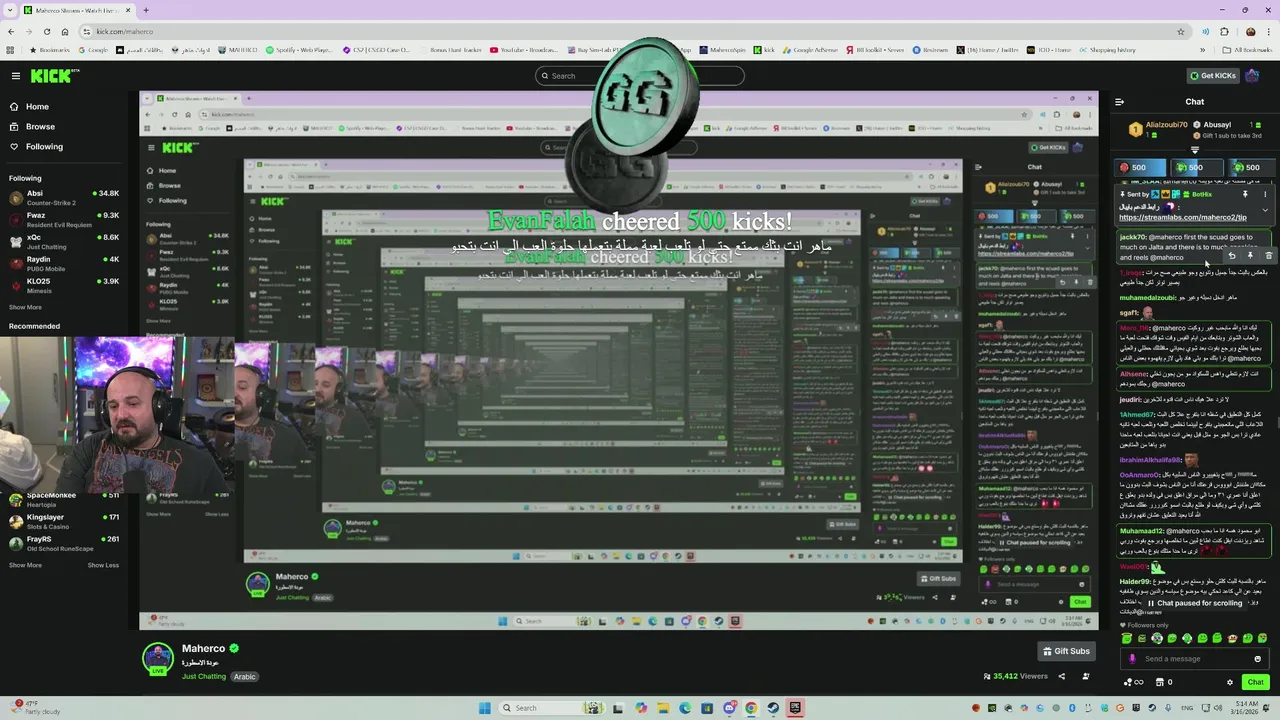1280x720 pixels.
Task: Open a new browser tab
Action: click(x=146, y=10)
